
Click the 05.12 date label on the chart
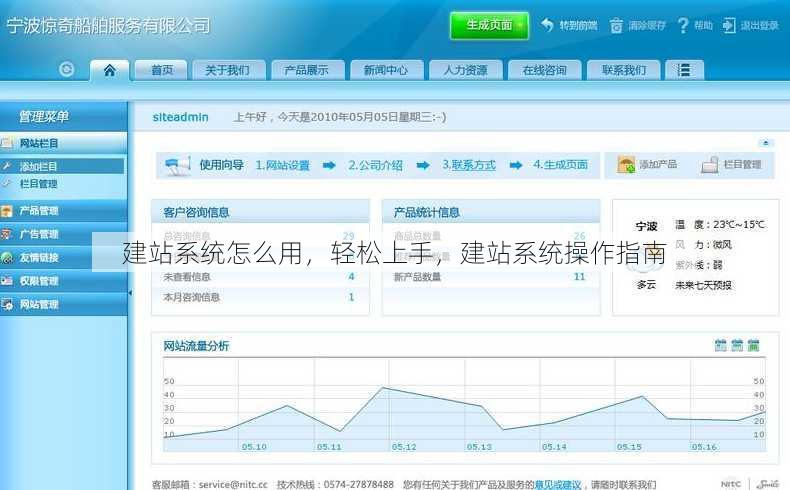coord(404,447)
